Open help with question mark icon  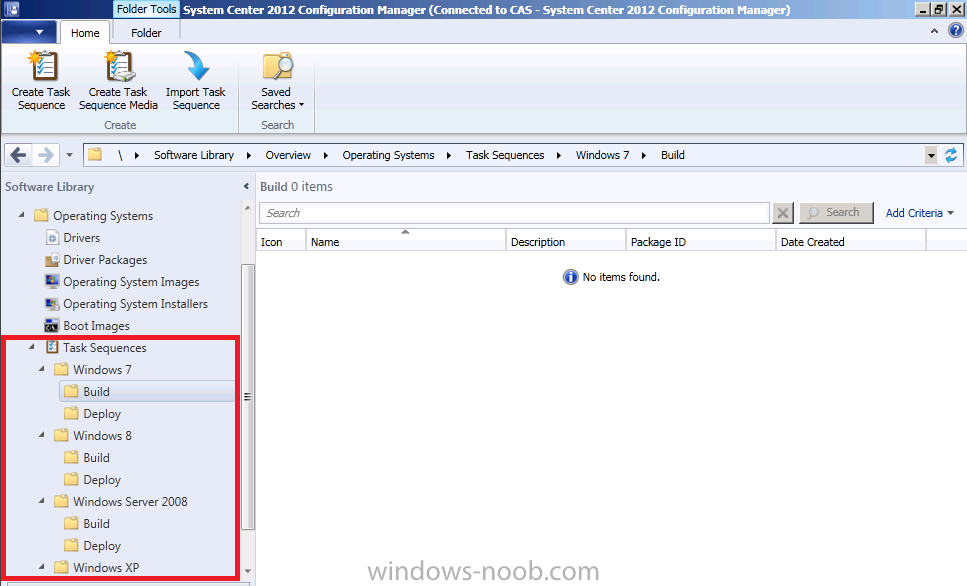click(955, 30)
